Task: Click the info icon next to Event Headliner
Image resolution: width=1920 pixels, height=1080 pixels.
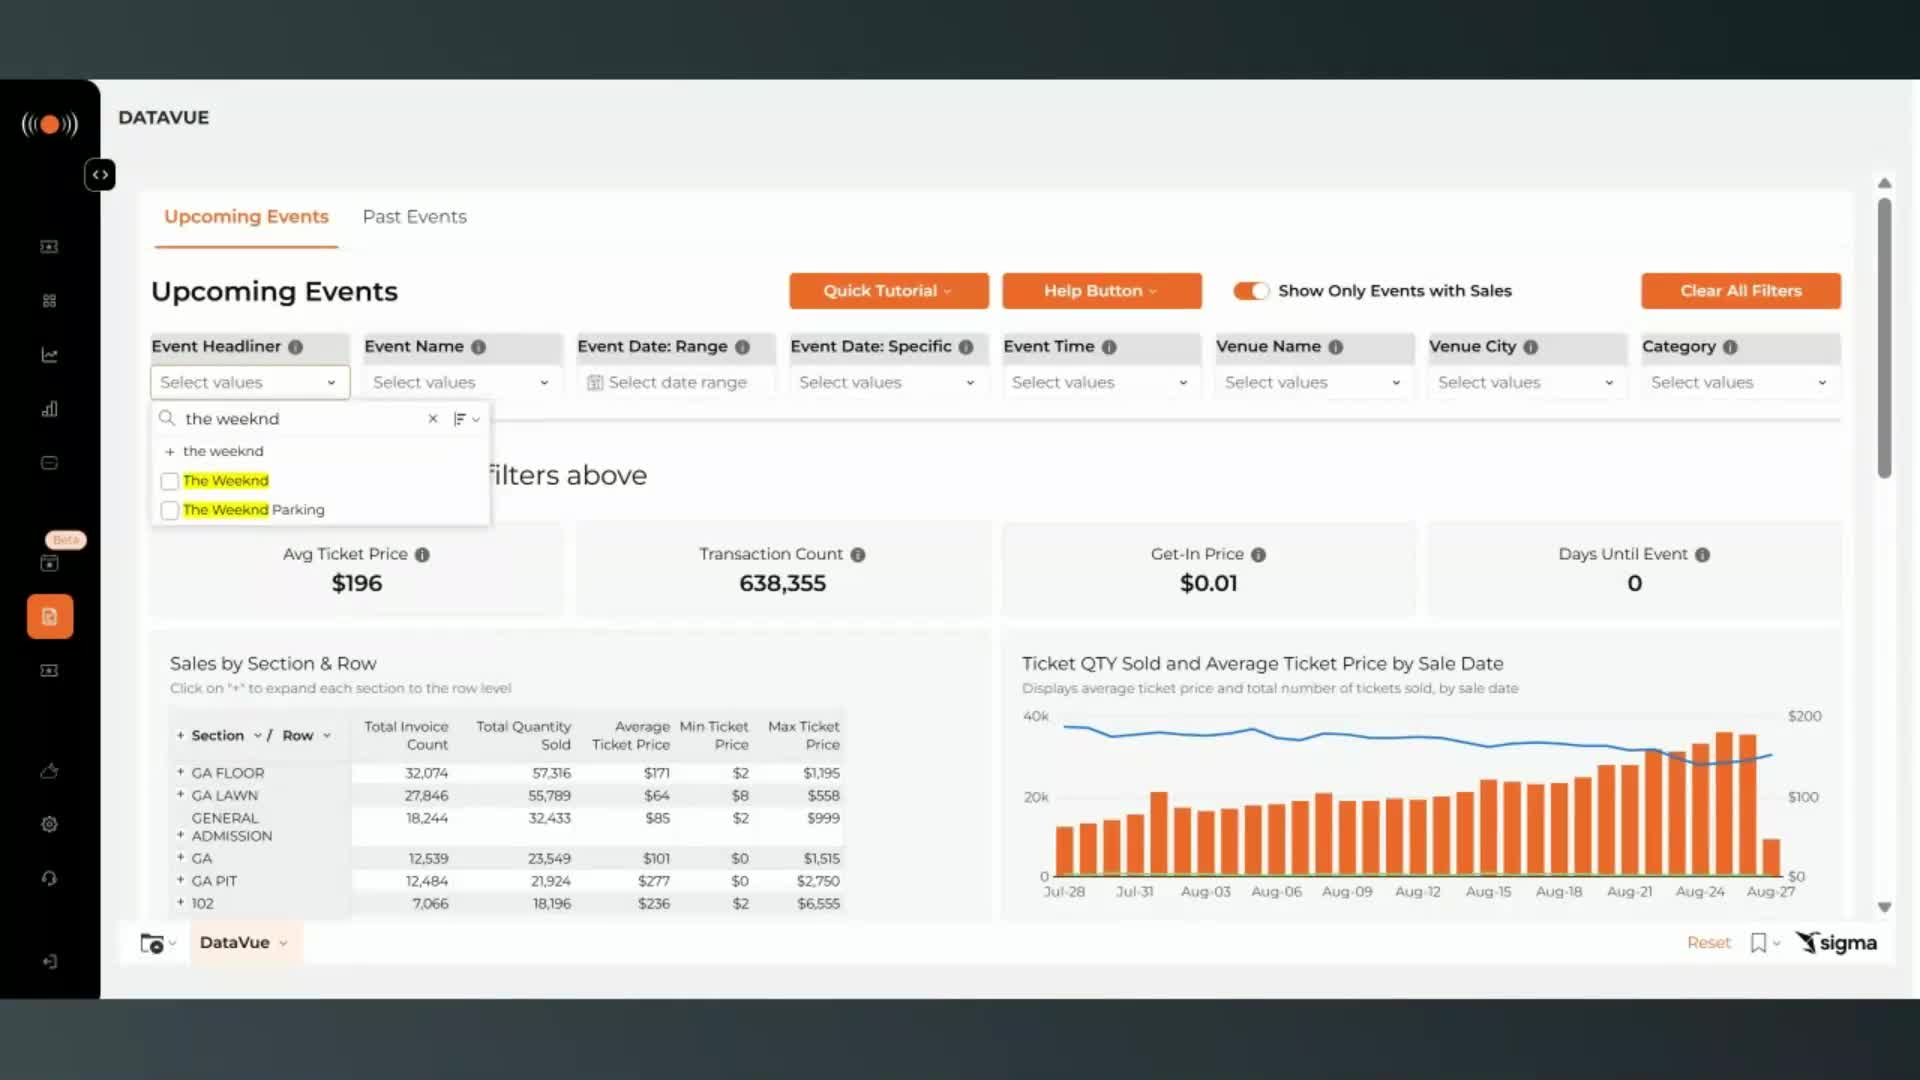Action: [x=295, y=347]
